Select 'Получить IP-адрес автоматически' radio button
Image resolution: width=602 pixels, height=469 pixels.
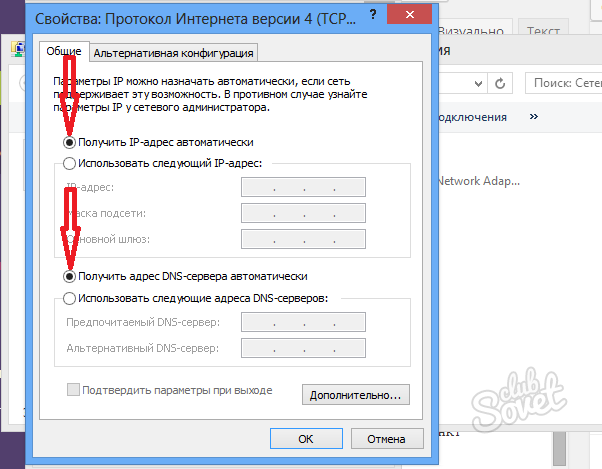[x=69, y=142]
